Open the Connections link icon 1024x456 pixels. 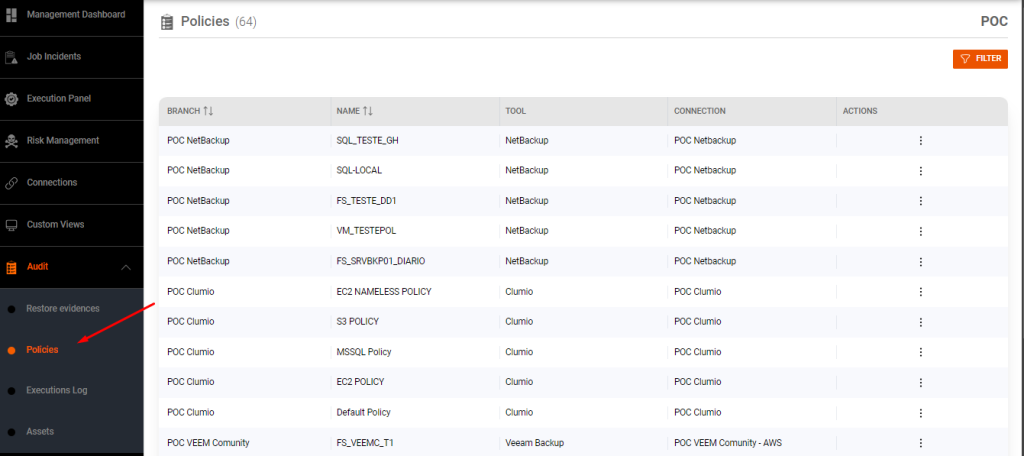point(11,183)
